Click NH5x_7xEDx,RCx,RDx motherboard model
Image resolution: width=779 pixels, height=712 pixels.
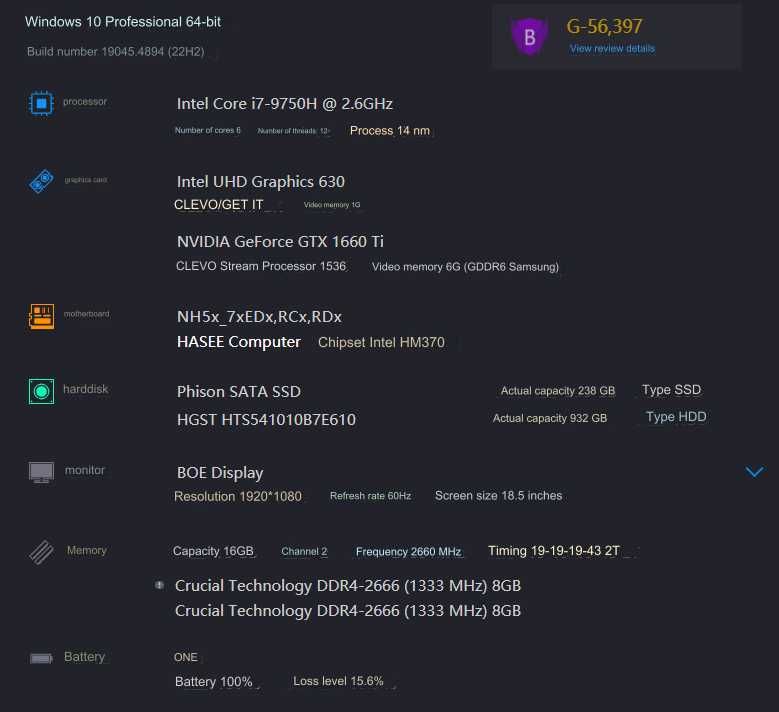[259, 316]
